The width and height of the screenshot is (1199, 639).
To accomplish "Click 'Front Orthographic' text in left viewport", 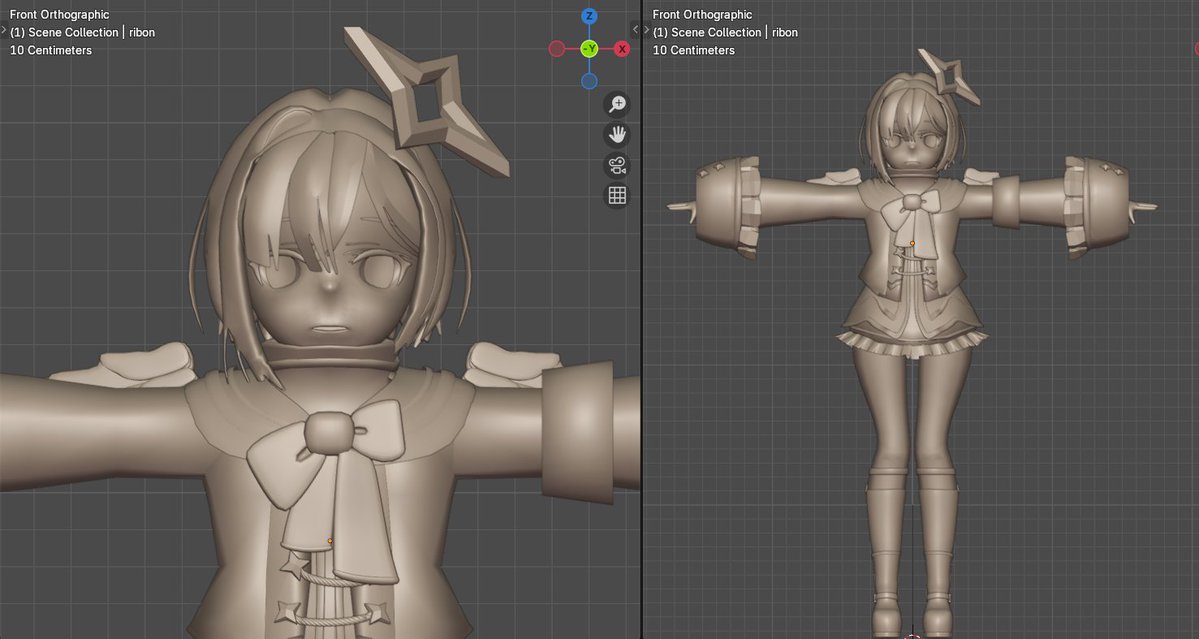I will pos(60,15).
